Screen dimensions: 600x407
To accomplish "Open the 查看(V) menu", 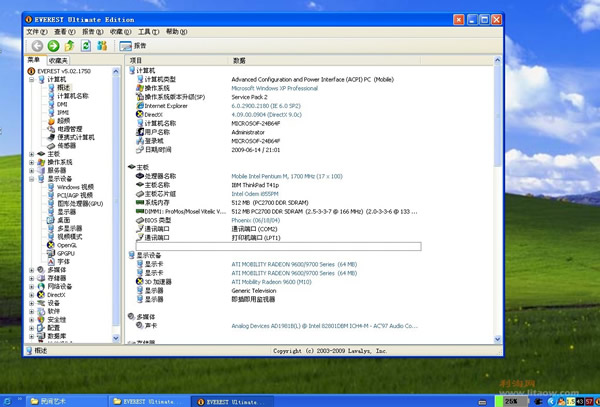I will pos(65,32).
